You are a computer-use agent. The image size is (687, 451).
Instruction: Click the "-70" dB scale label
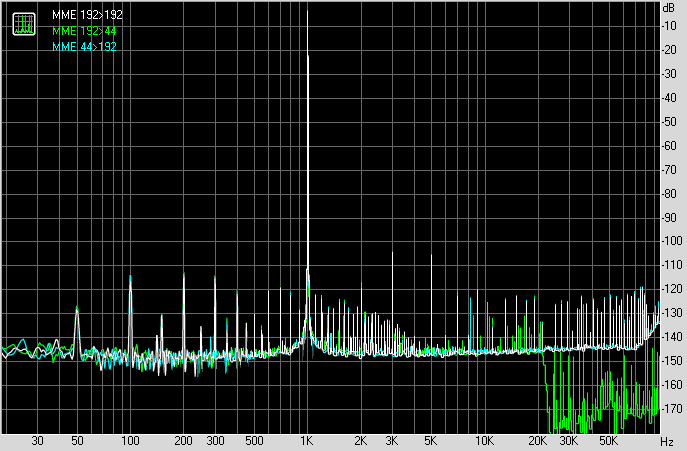click(669, 170)
